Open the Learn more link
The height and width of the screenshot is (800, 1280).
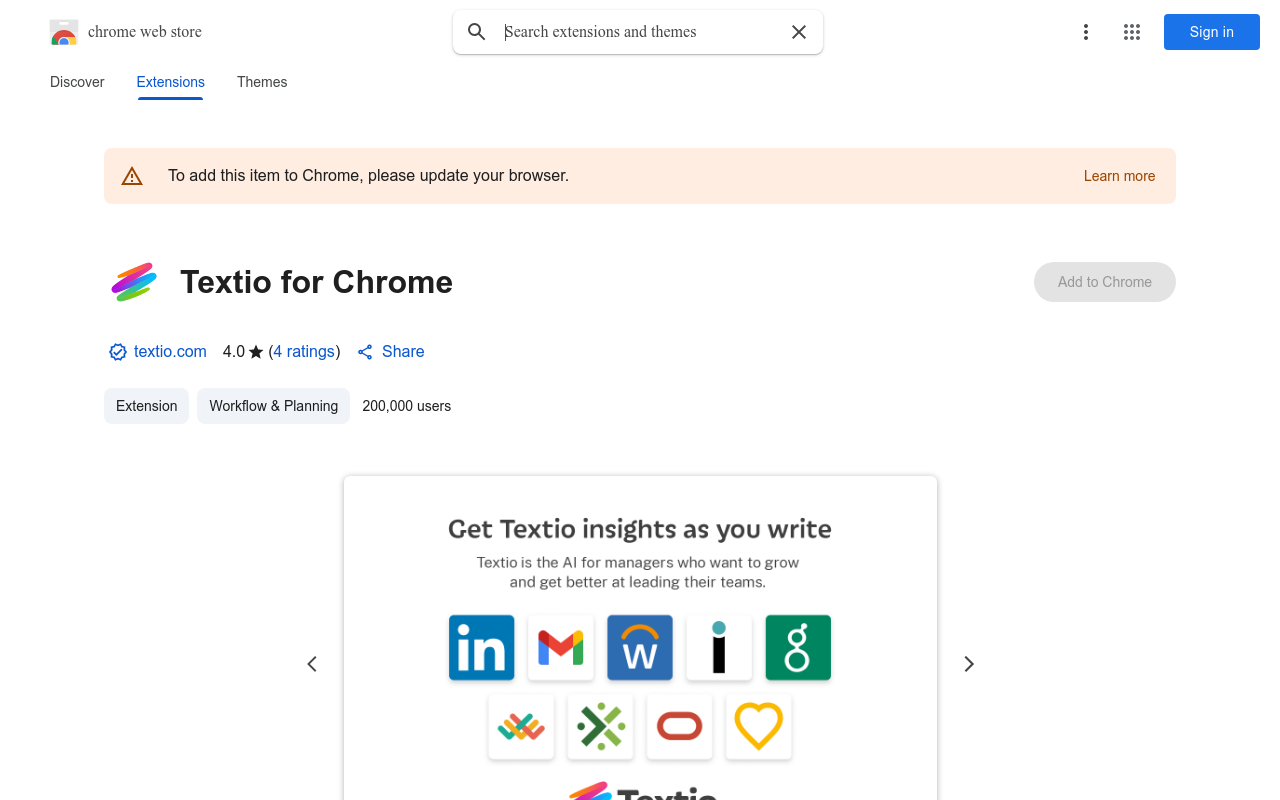[1119, 176]
